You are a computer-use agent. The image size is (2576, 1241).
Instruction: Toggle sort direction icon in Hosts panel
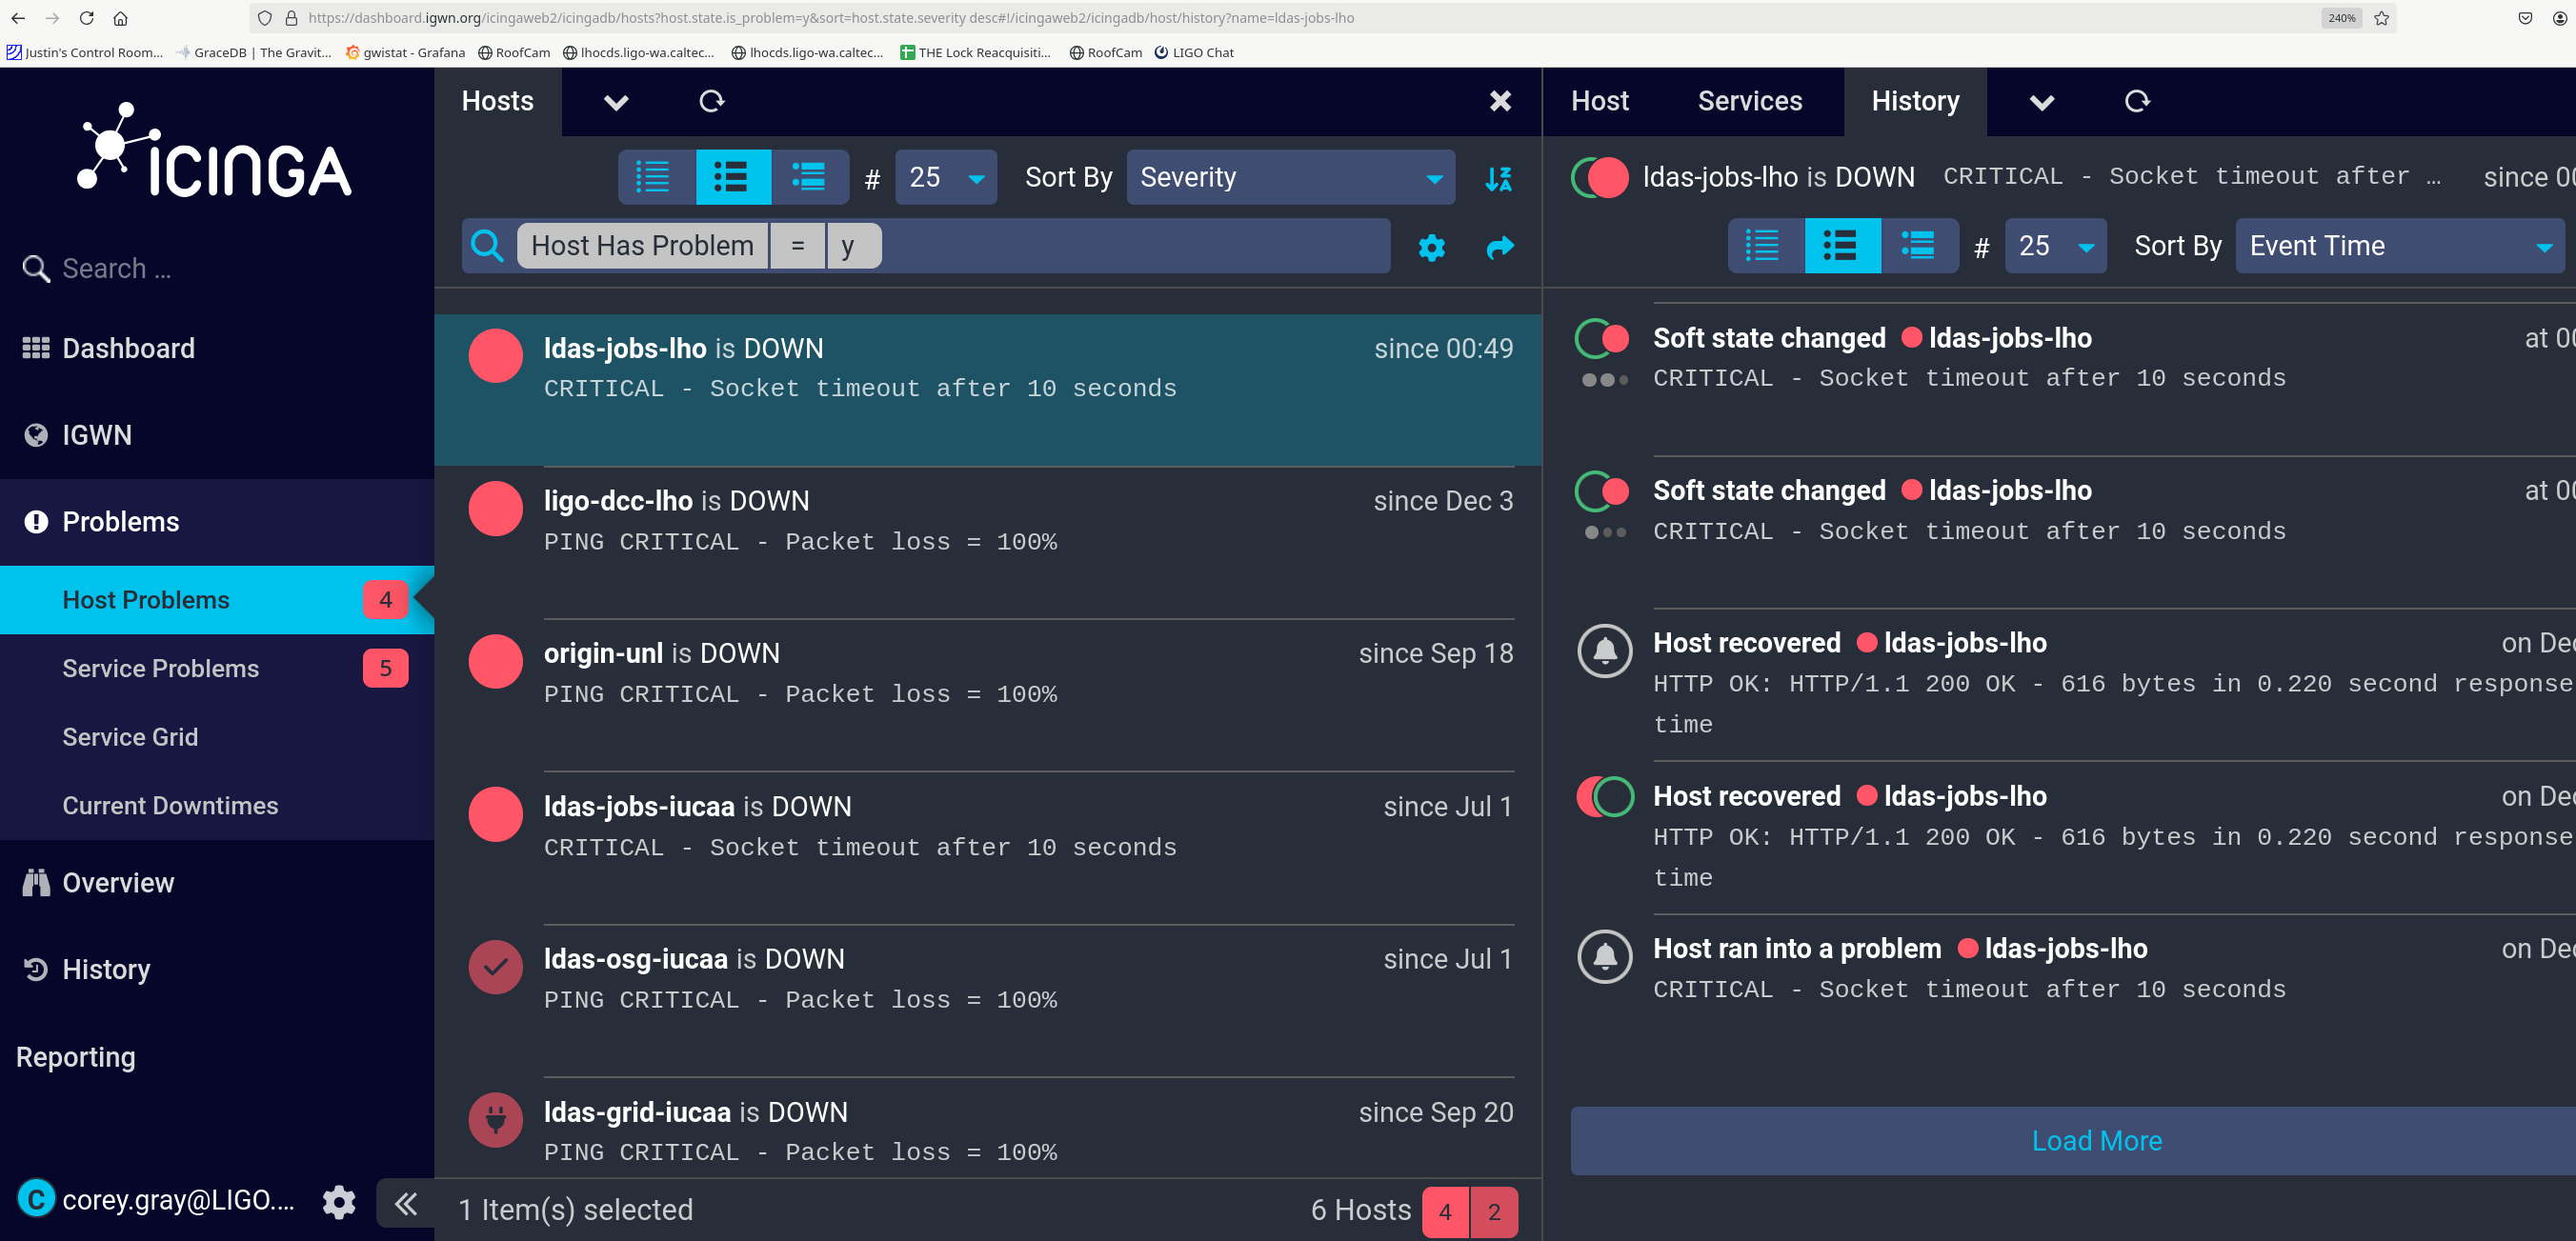tap(1498, 178)
